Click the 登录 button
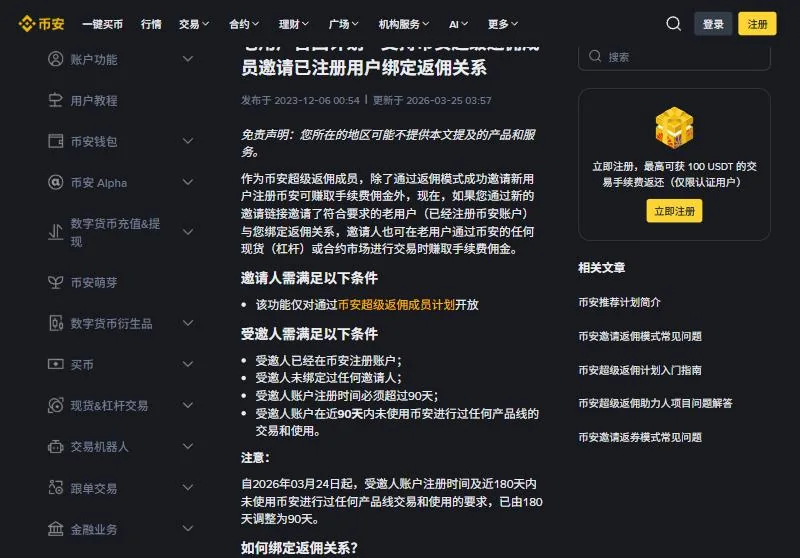Screen dimensions: 800x558 point(713,24)
